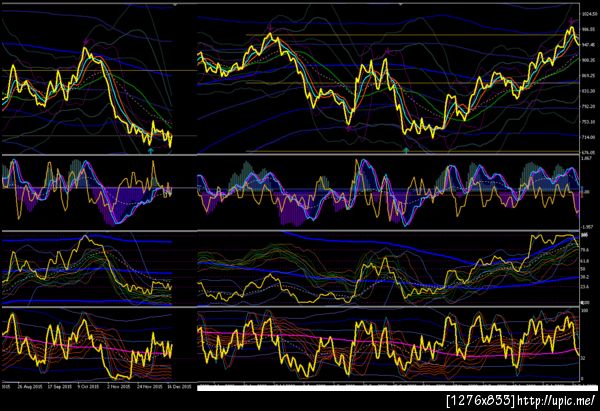Click the 831.30 price axis value
The image size is (600, 411).
point(588,91)
